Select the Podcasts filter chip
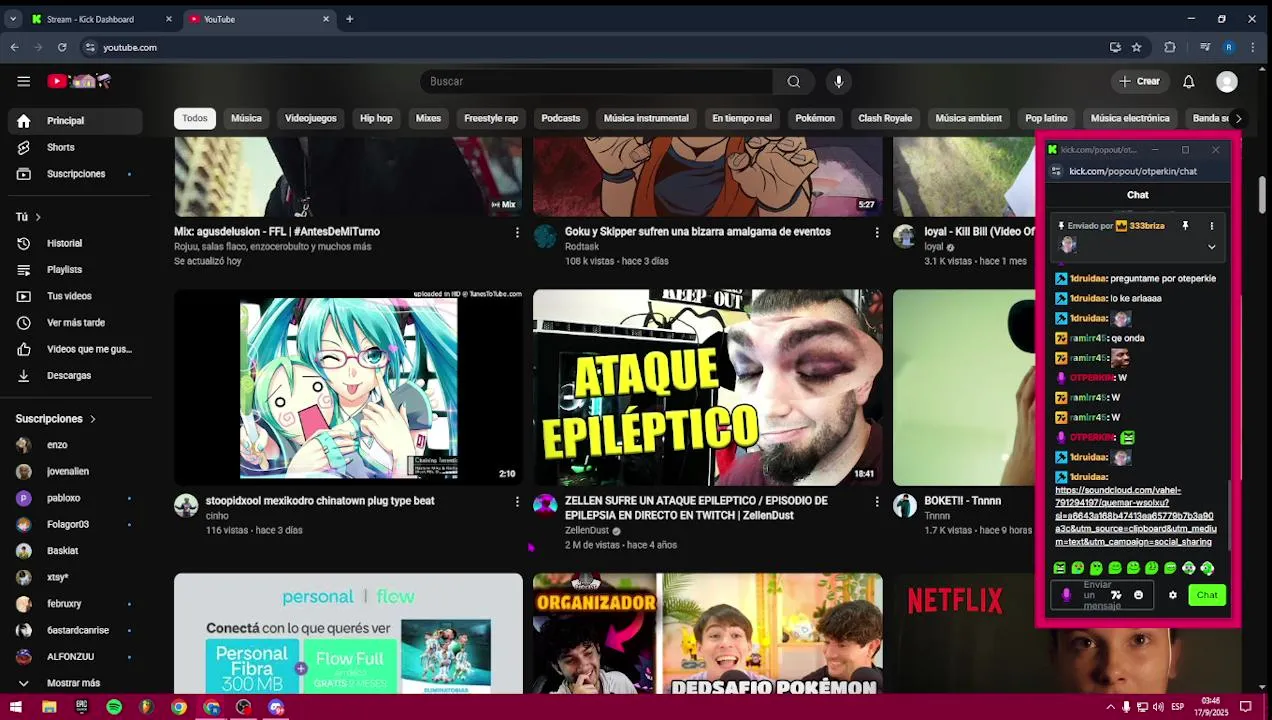Image resolution: width=1272 pixels, height=720 pixels. pyautogui.click(x=560, y=118)
